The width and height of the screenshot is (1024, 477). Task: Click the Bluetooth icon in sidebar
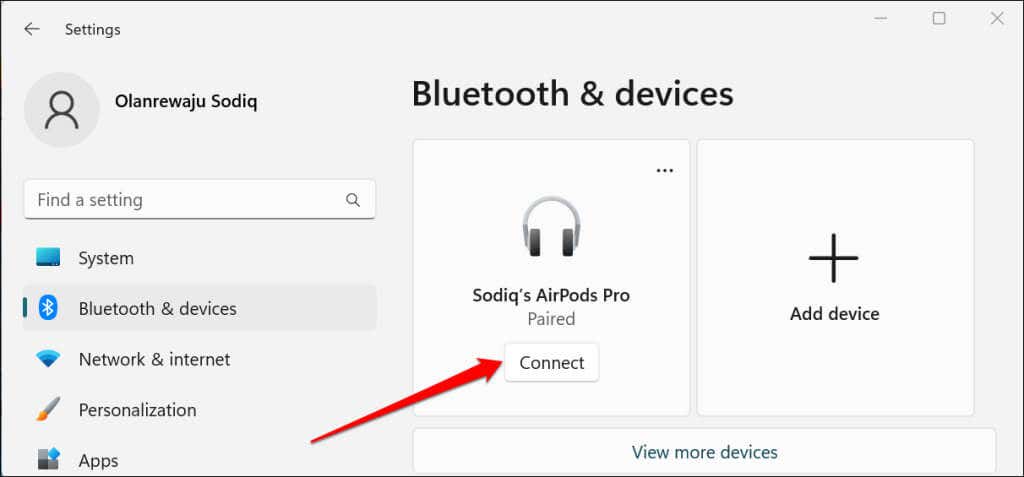click(x=48, y=308)
